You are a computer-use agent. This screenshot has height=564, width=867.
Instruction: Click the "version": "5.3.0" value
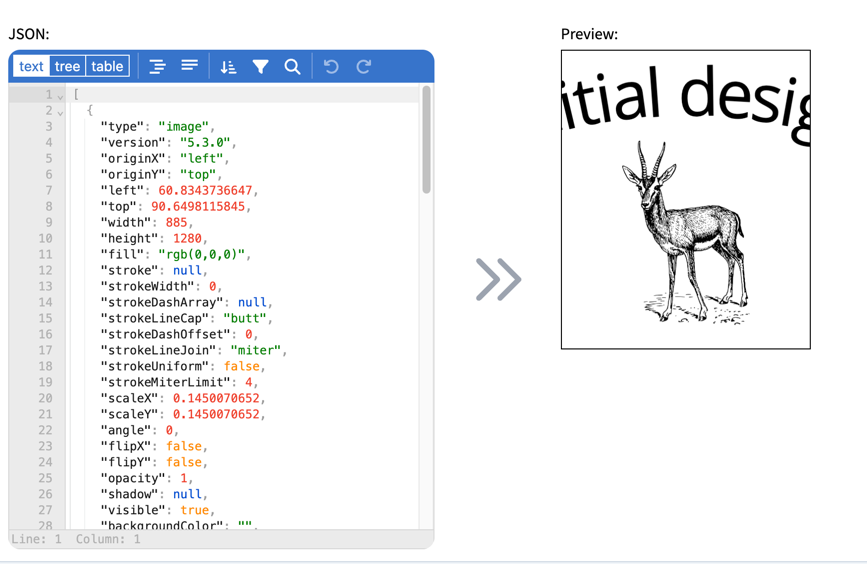205,143
